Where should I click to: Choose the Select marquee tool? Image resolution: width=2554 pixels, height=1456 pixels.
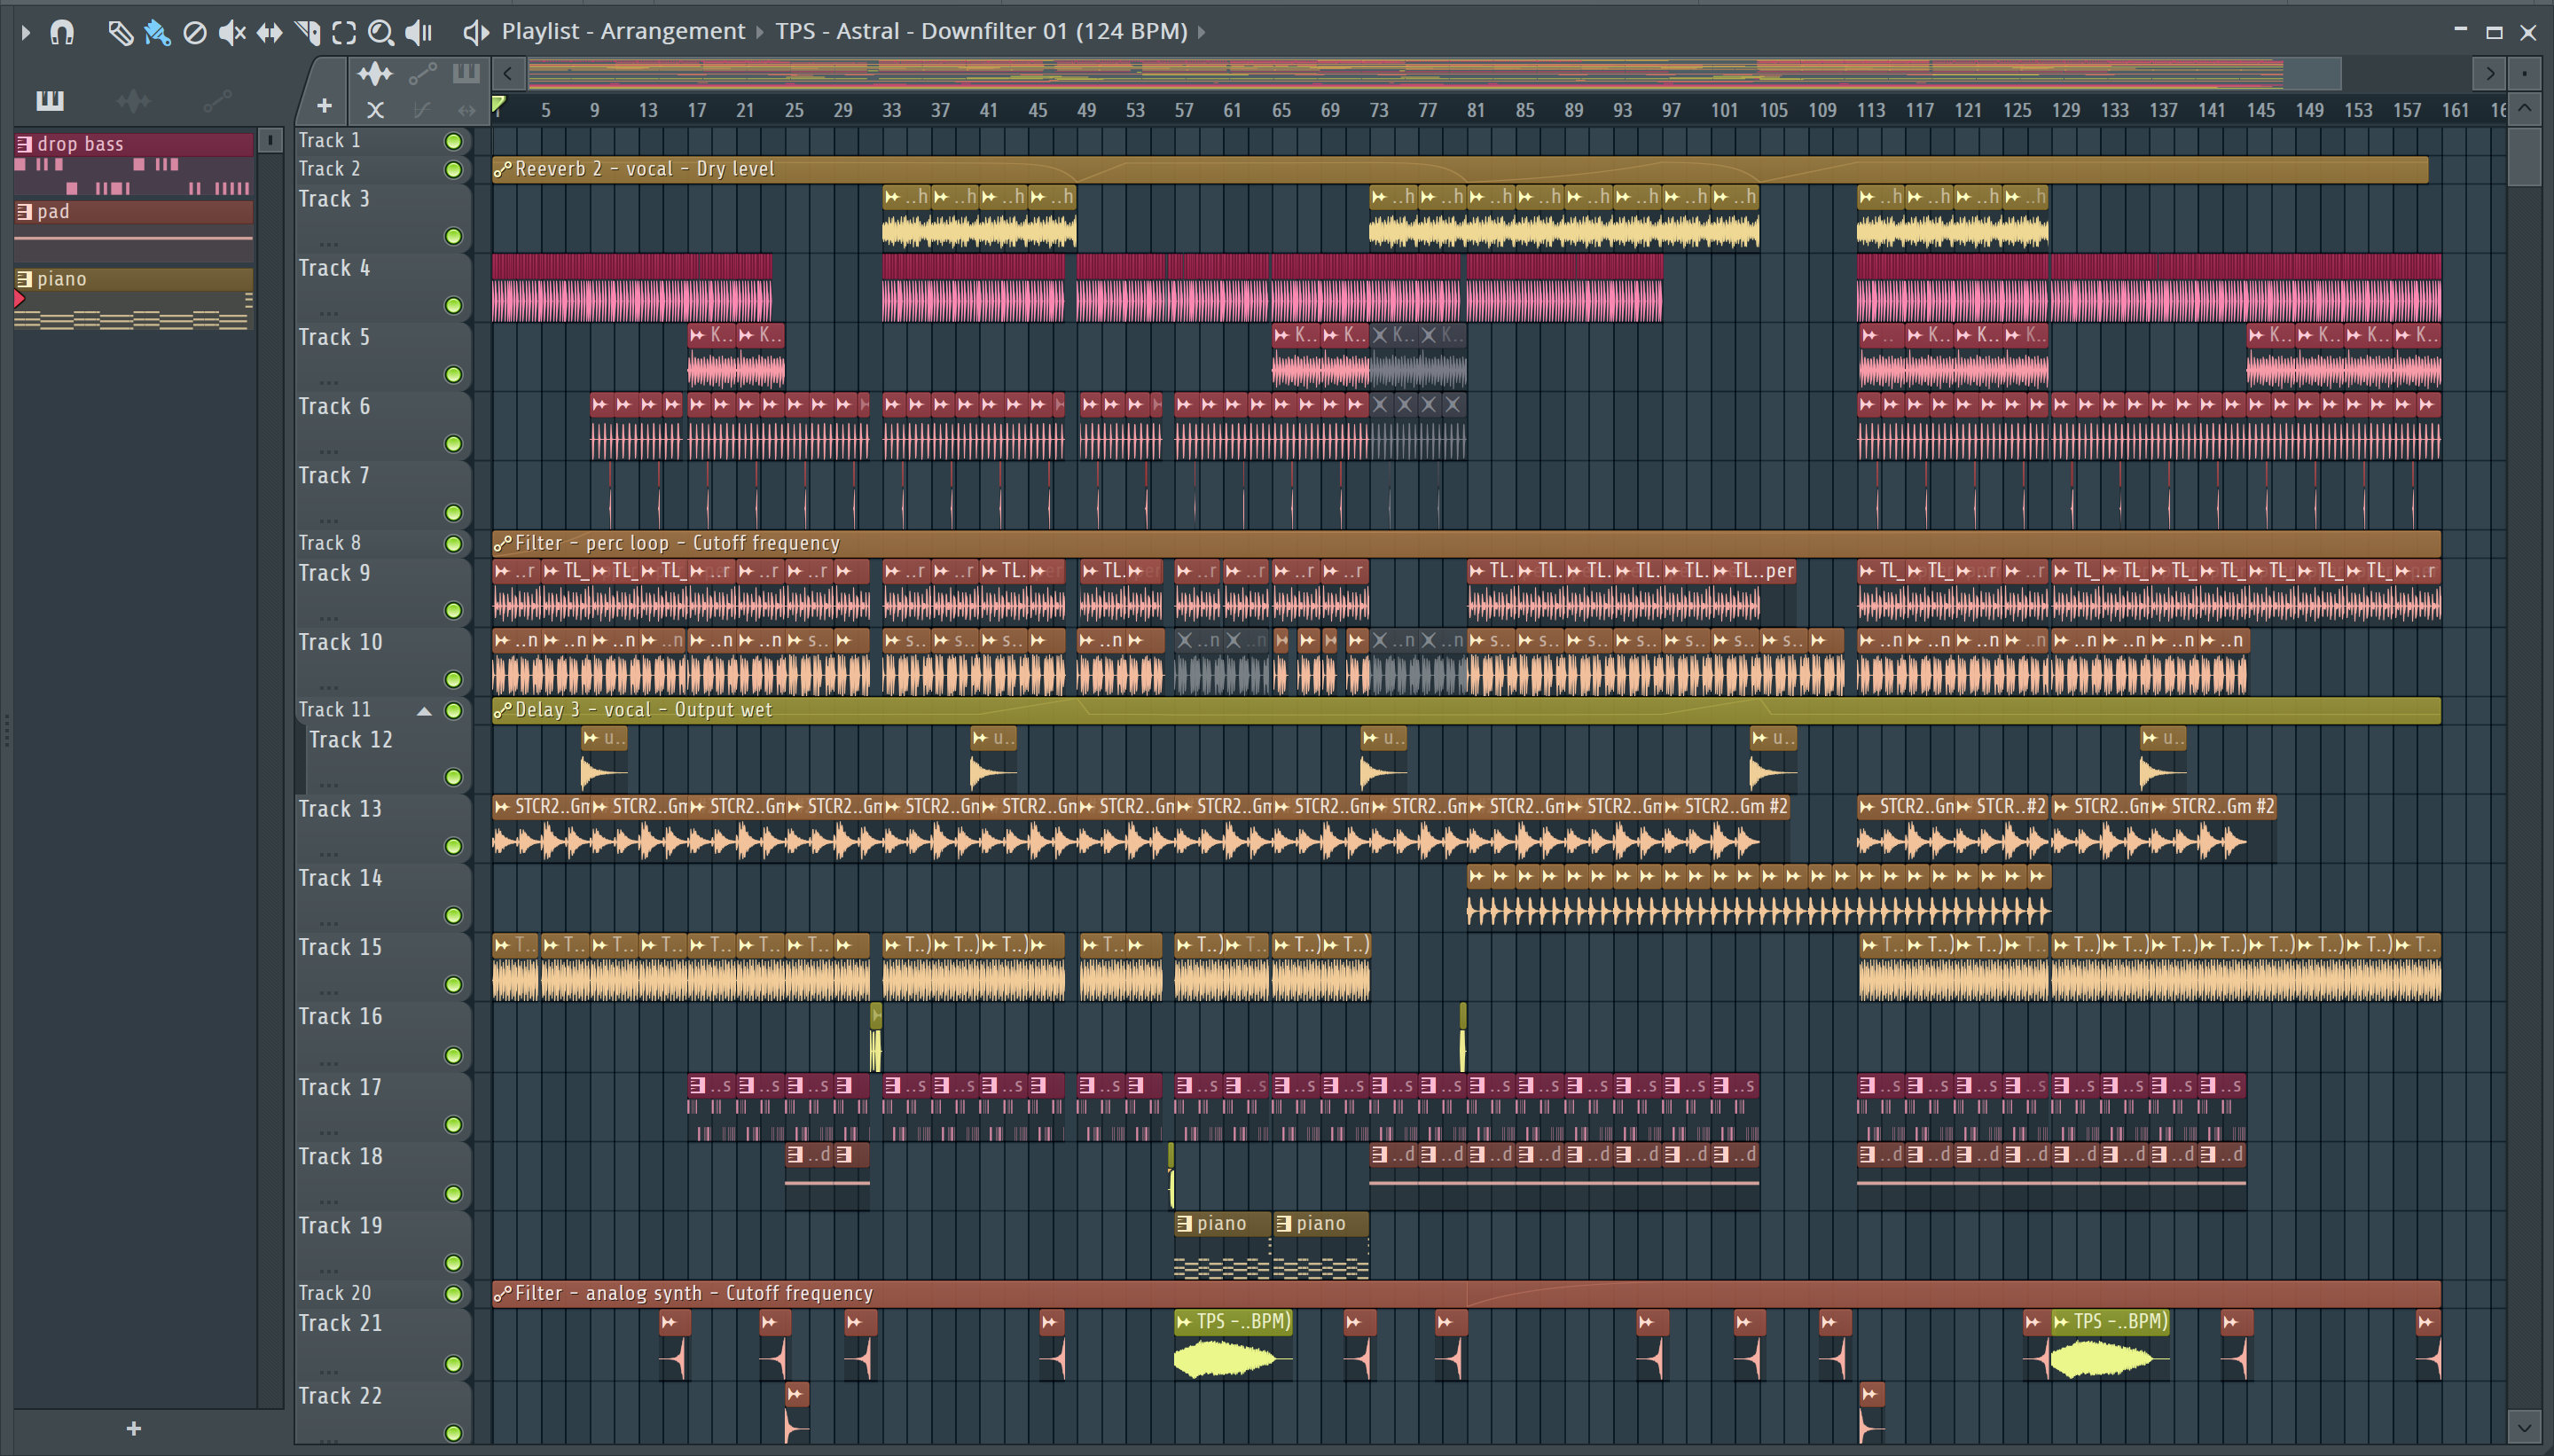click(x=344, y=33)
